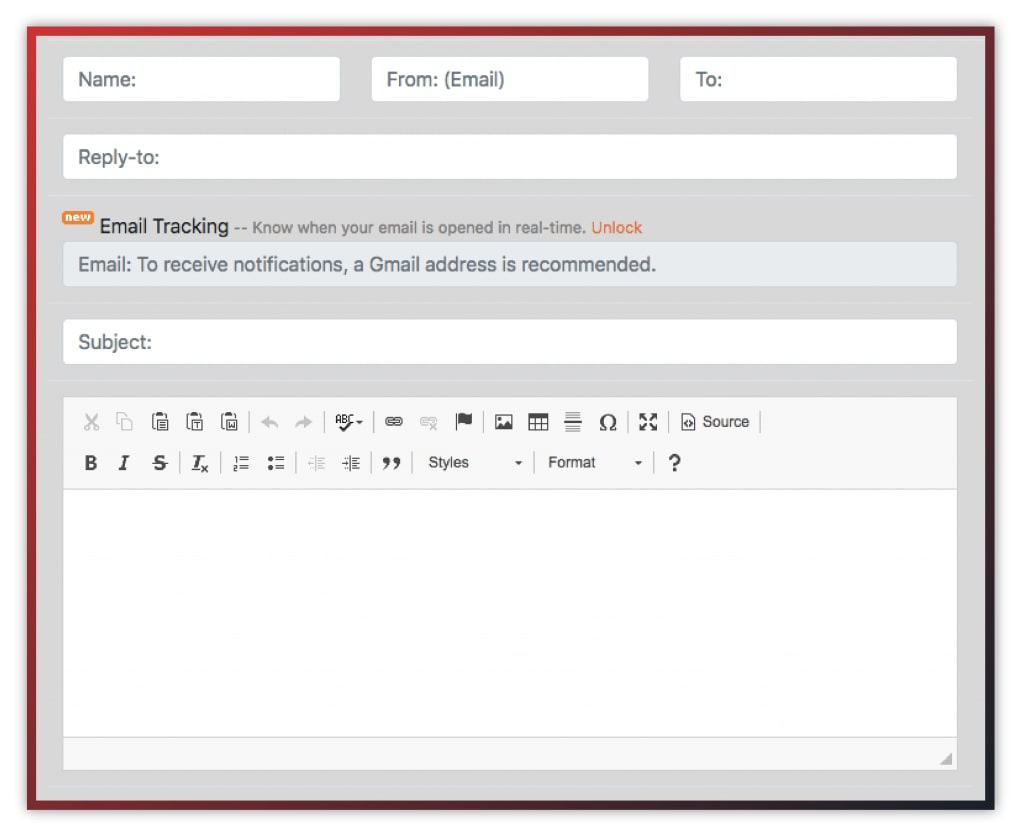Insert a table using the toolbar
Screen dimensions: 1024x834
(538, 421)
